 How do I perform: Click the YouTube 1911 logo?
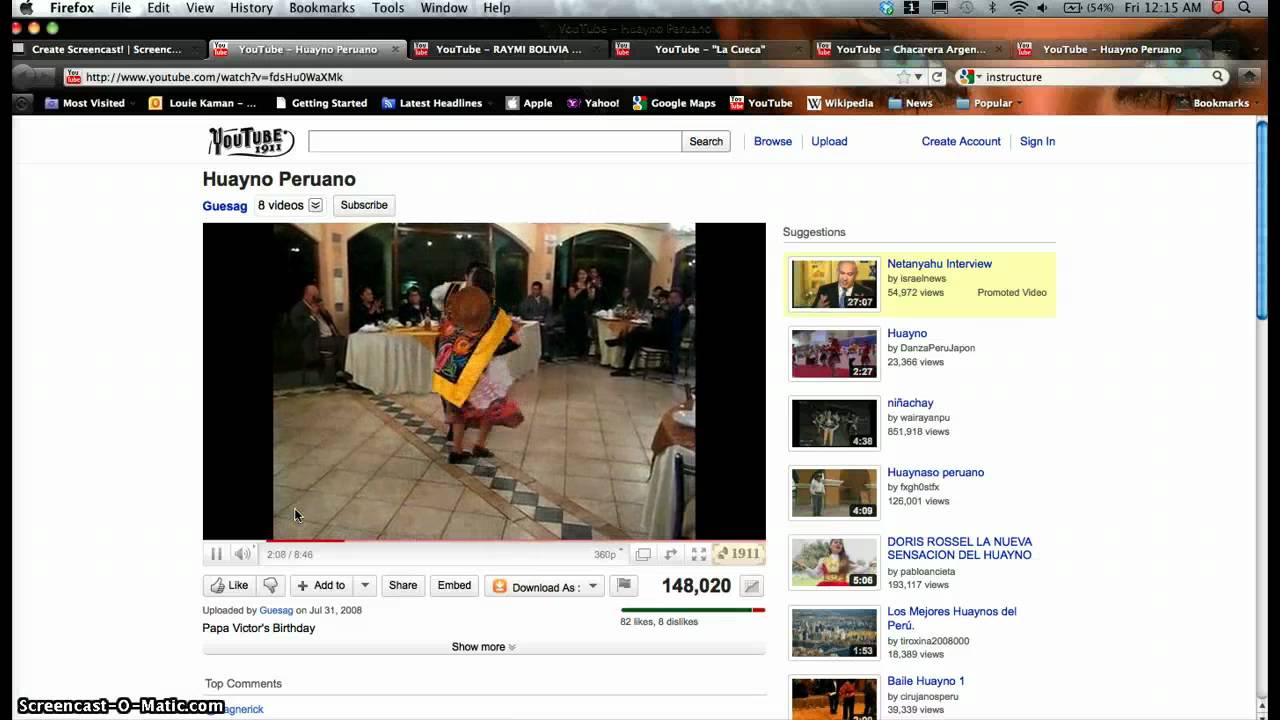point(251,142)
